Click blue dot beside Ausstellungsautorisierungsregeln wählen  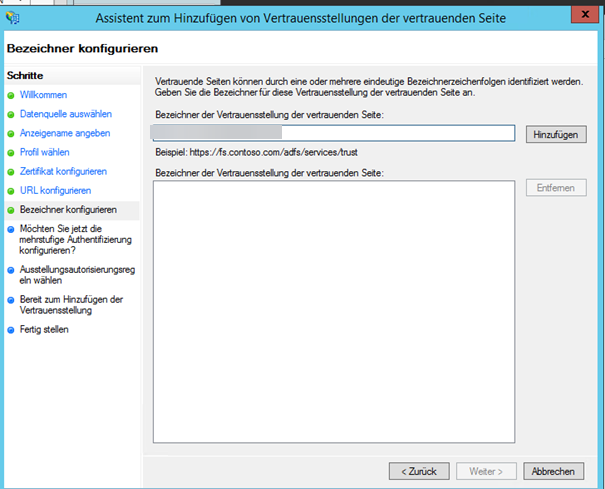click(11, 270)
